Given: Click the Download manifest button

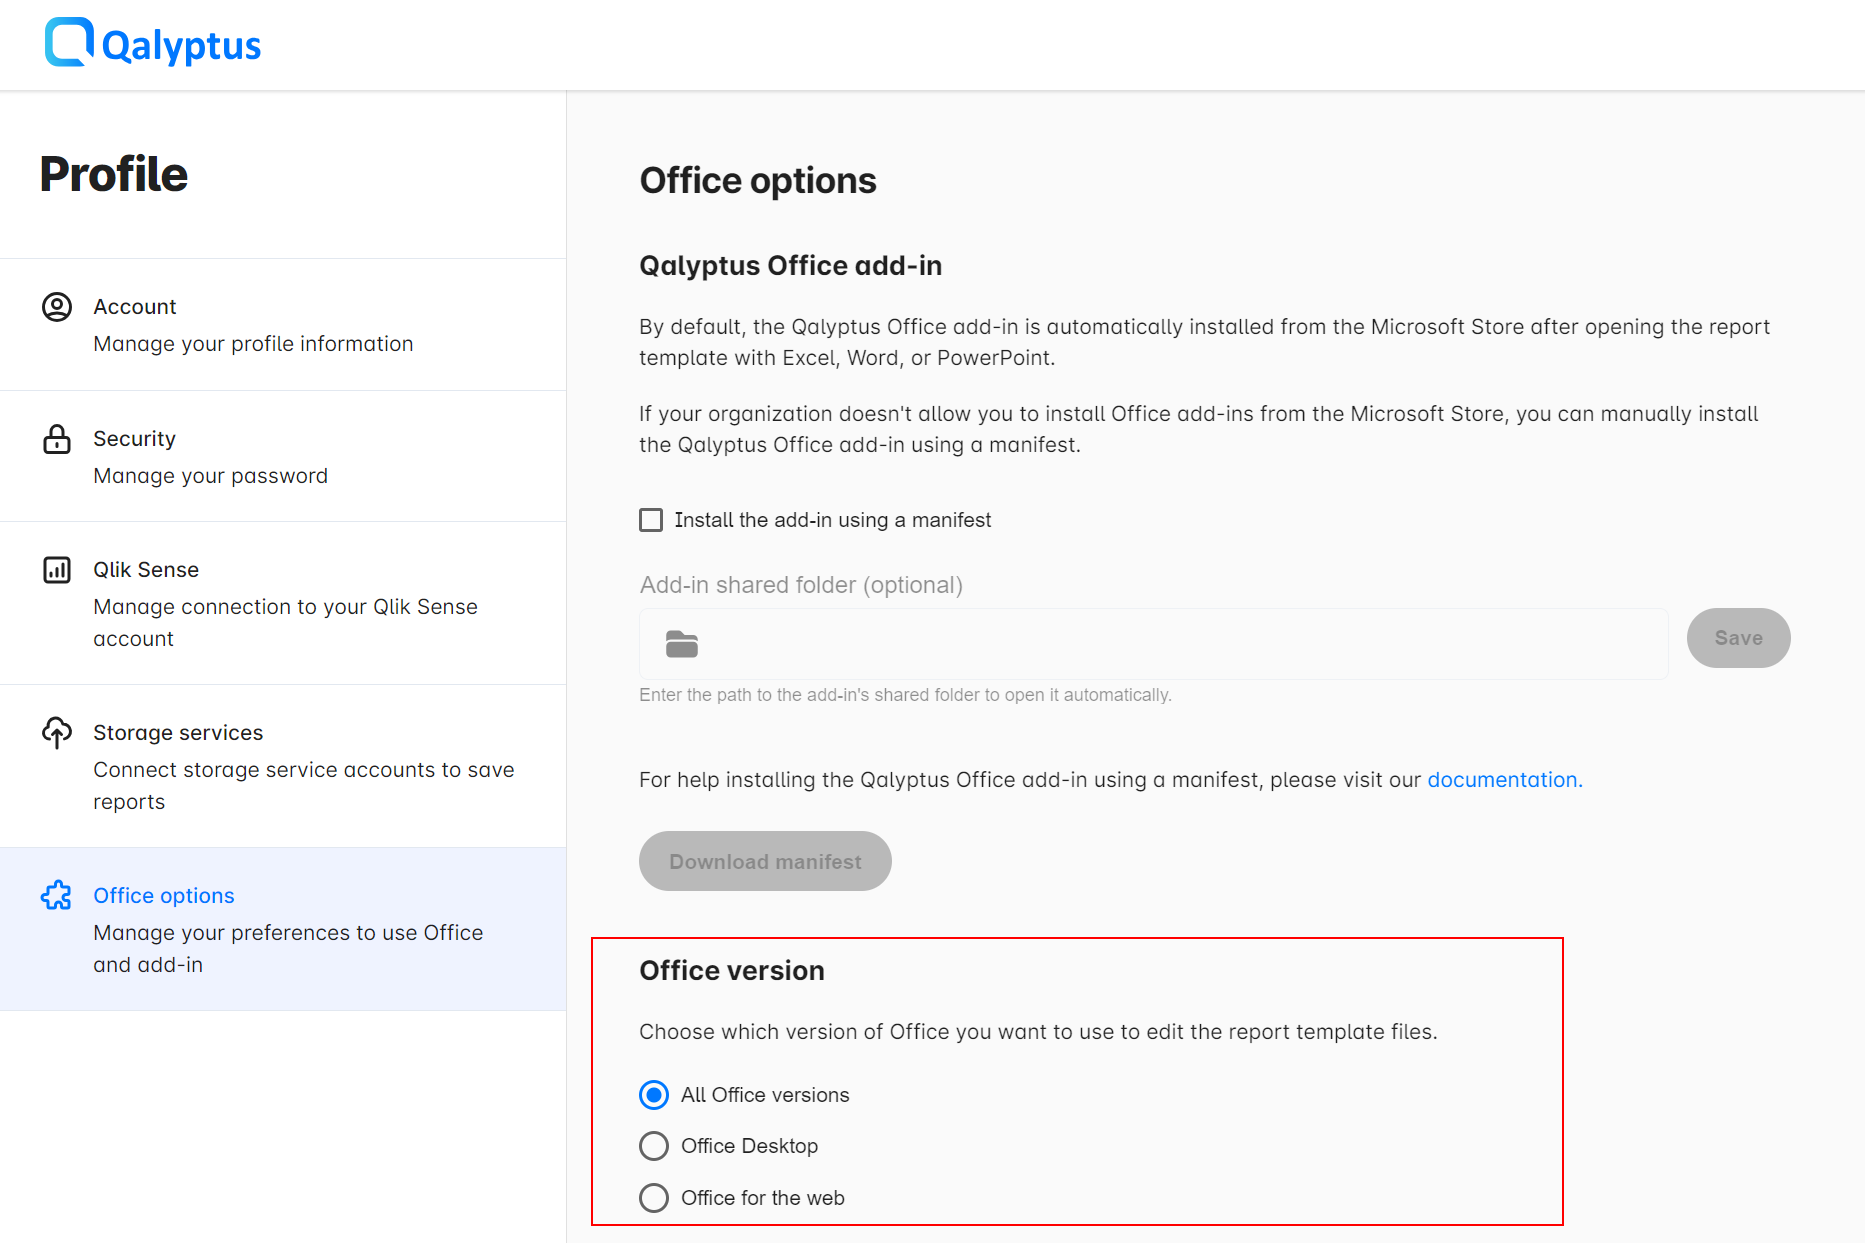Looking at the screenshot, I should (x=765, y=861).
